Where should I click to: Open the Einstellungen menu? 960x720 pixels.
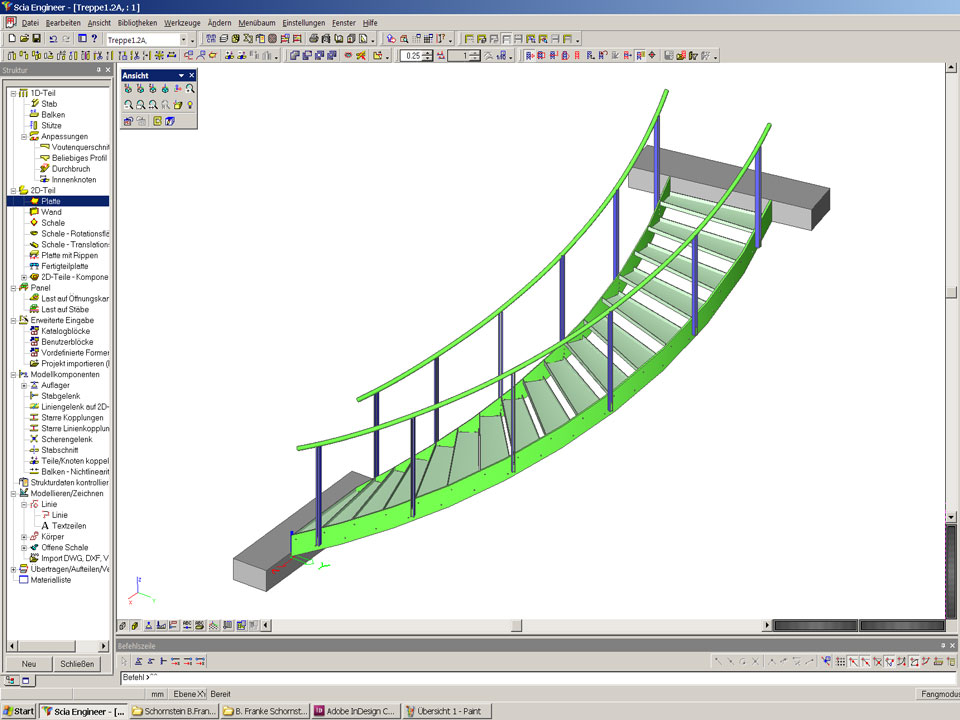click(303, 22)
